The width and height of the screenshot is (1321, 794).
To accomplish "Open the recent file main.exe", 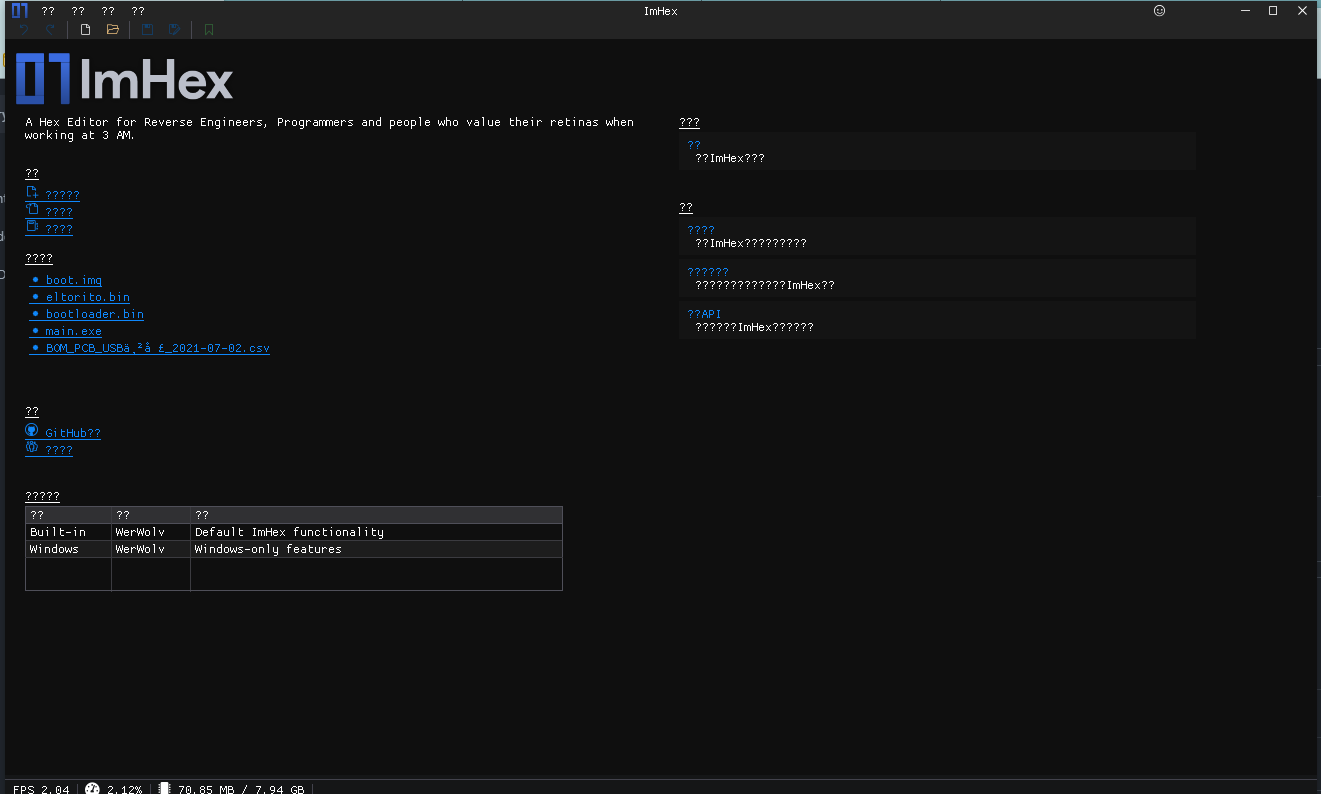I will (x=72, y=330).
